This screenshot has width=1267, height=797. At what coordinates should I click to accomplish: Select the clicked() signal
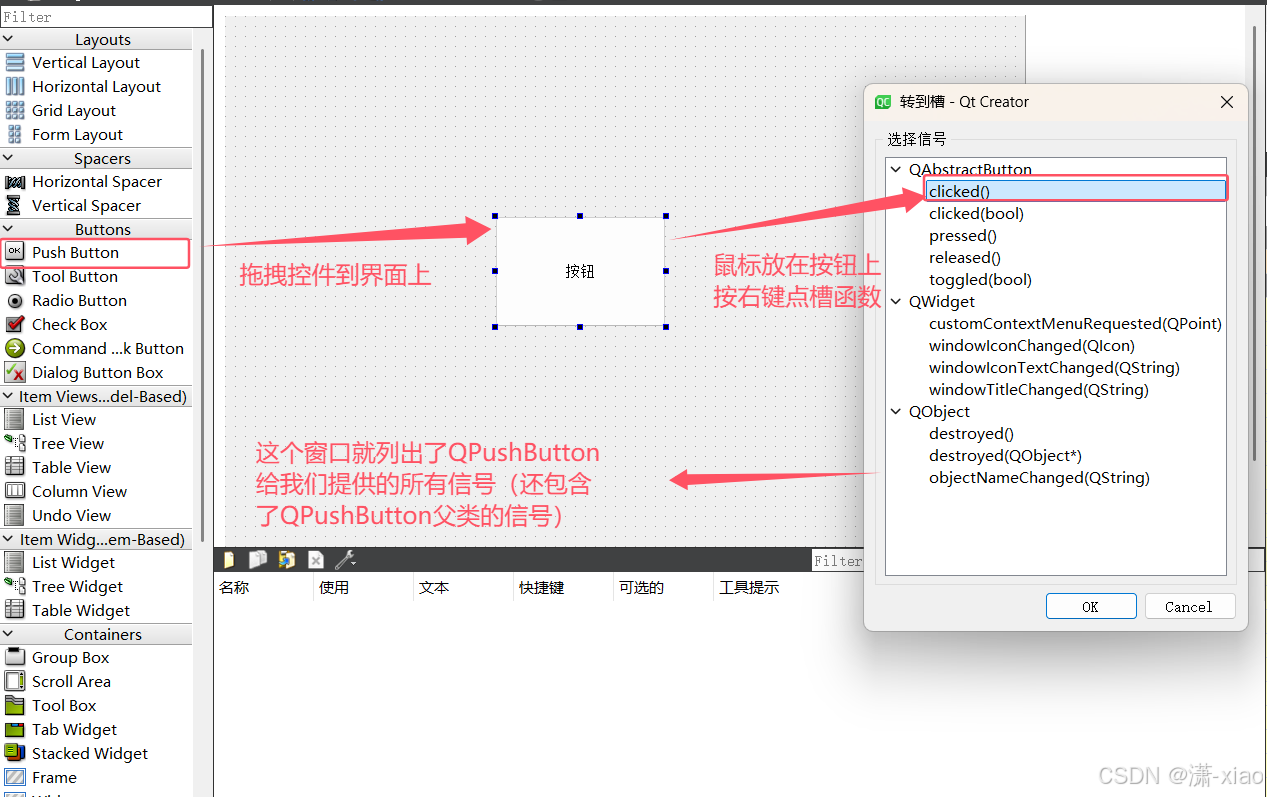click(1075, 191)
